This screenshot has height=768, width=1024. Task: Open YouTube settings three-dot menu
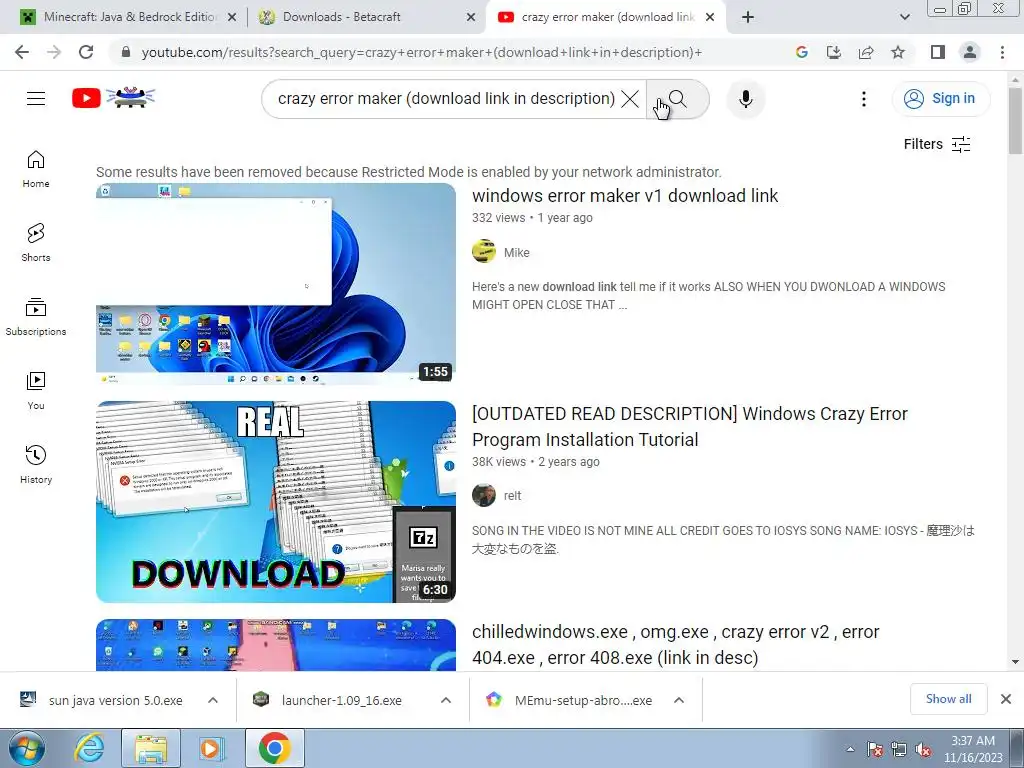[863, 99]
